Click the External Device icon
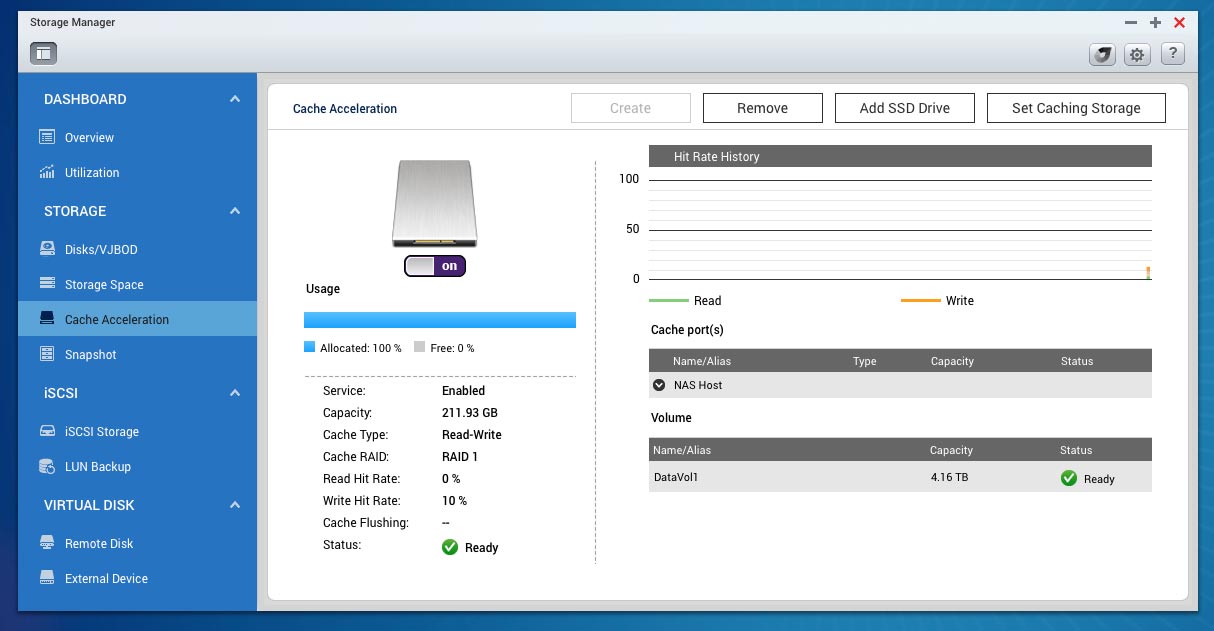The width and height of the screenshot is (1214, 631). [46, 578]
